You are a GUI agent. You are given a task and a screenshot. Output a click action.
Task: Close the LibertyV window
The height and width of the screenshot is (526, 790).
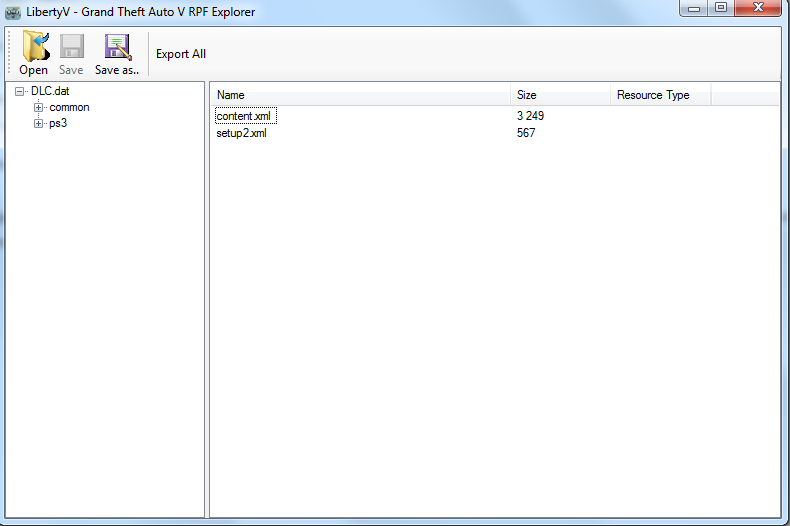pos(758,8)
